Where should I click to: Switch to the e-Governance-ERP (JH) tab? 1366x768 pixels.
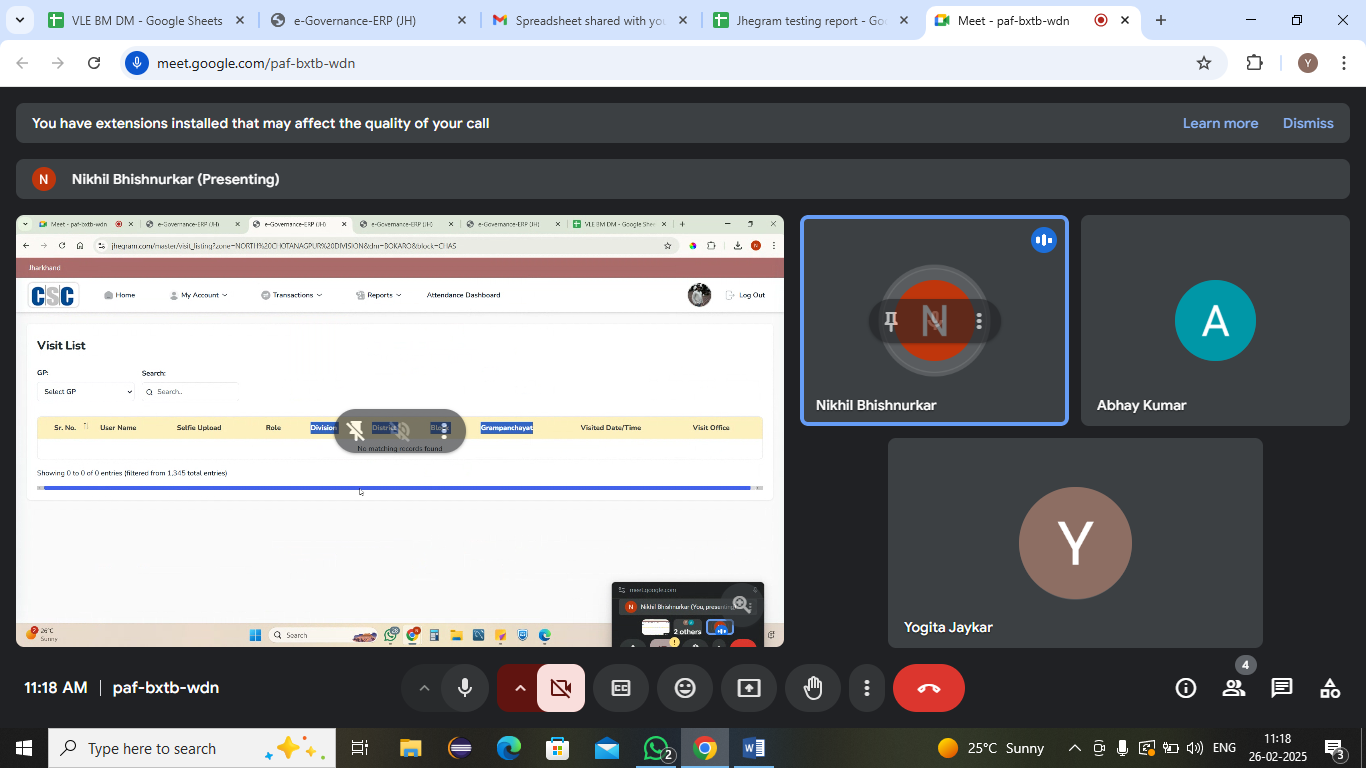(x=369, y=20)
